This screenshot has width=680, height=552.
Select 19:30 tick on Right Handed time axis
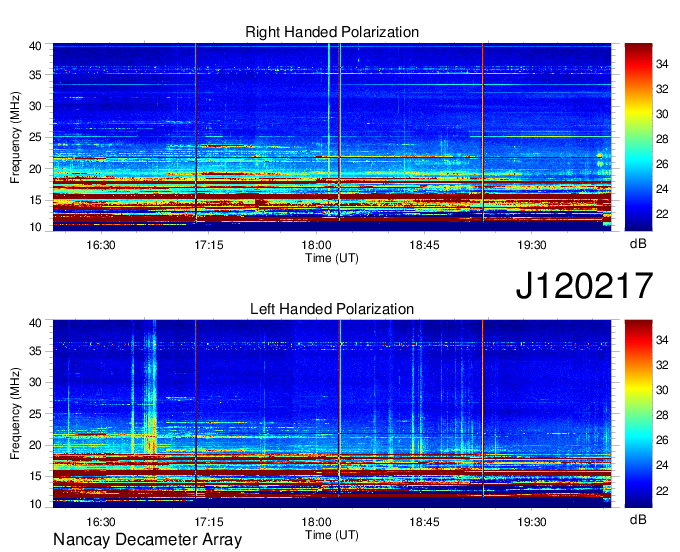[x=532, y=245]
